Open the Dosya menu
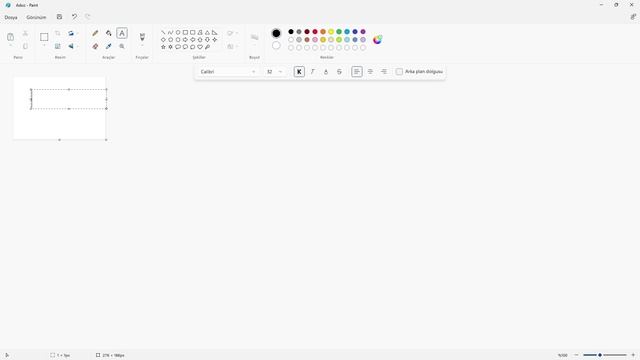This screenshot has width=640, height=360. pos(11,17)
